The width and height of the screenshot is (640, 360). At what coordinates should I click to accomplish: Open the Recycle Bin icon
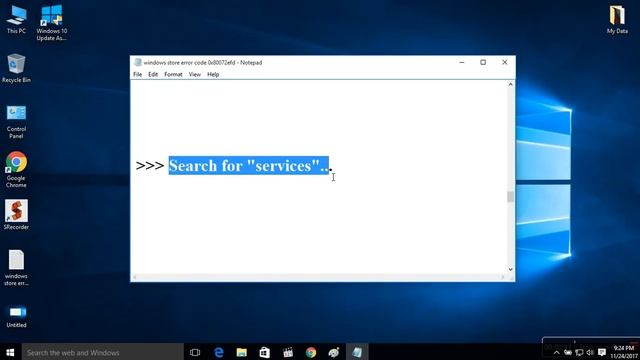tap(16, 68)
